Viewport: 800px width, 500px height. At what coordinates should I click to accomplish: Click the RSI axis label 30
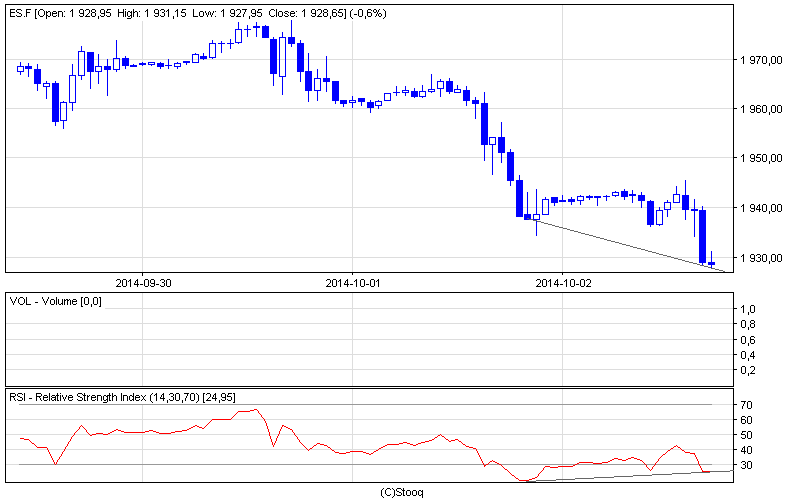pos(746,465)
